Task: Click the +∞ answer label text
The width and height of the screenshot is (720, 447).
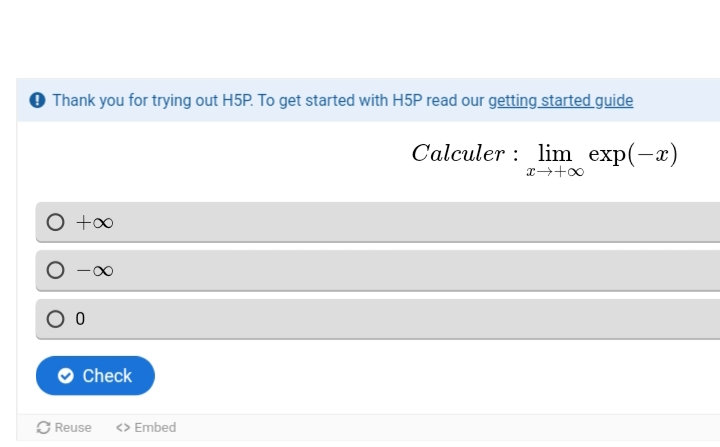Action: pos(95,222)
